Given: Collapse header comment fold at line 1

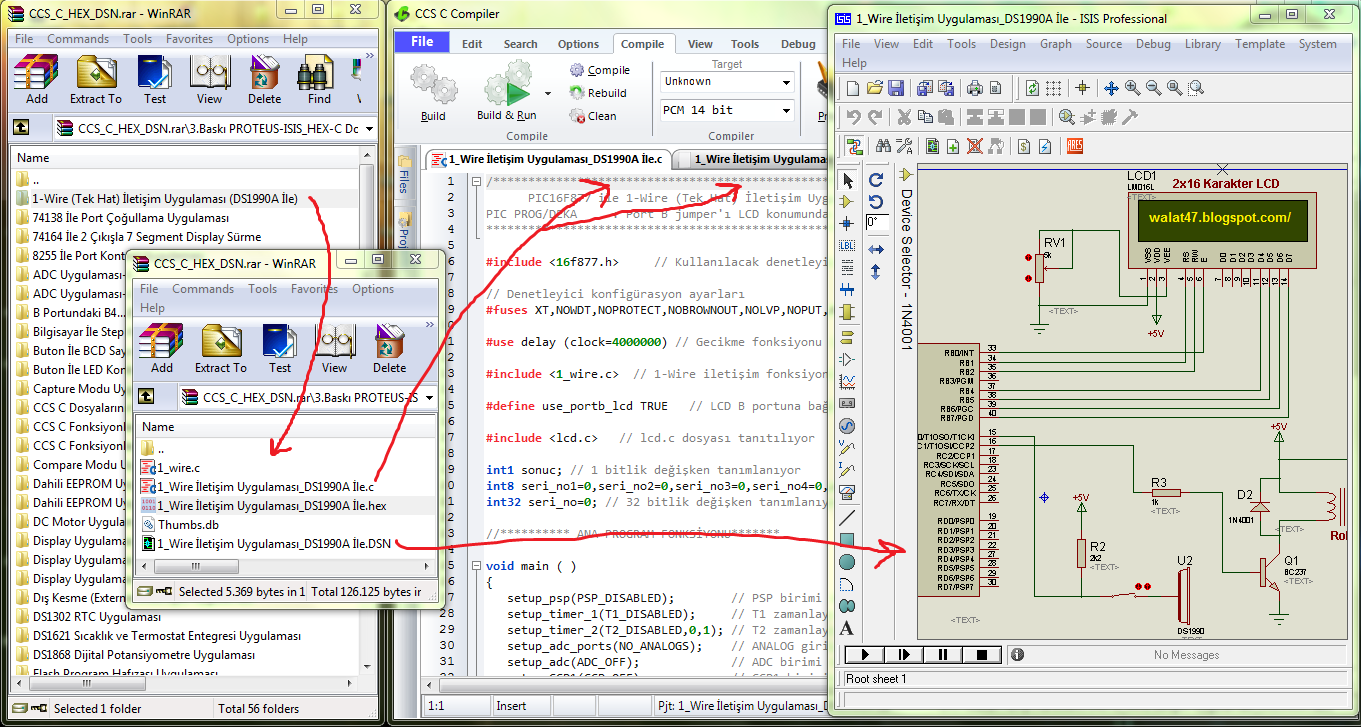Looking at the screenshot, I should pyautogui.click(x=476, y=181).
